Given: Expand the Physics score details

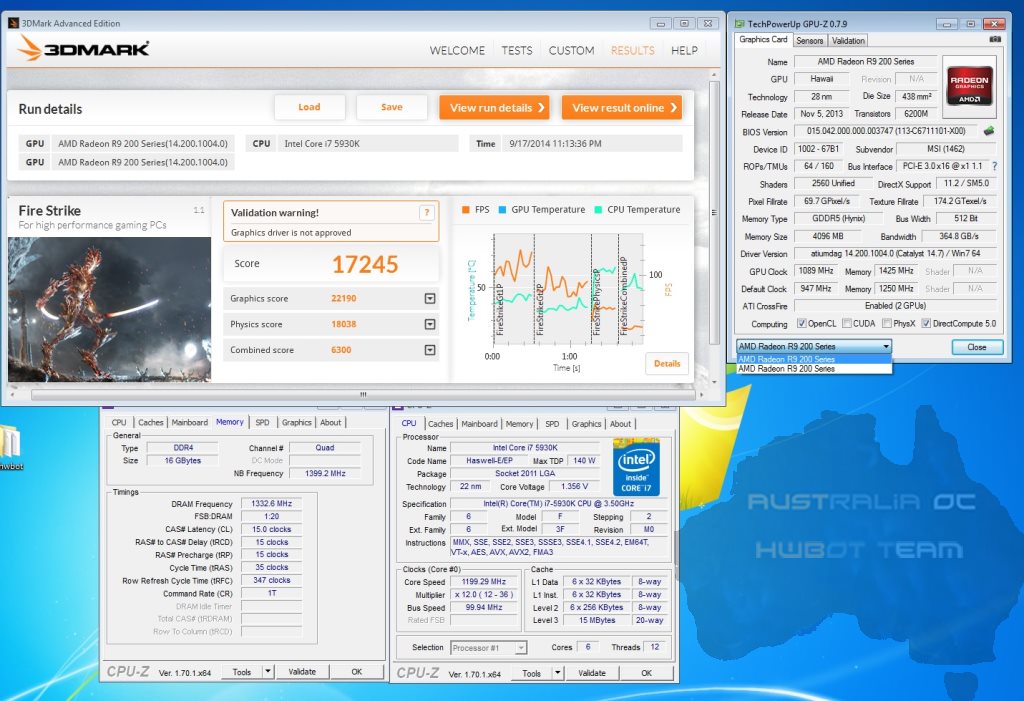Looking at the screenshot, I should 430,324.
